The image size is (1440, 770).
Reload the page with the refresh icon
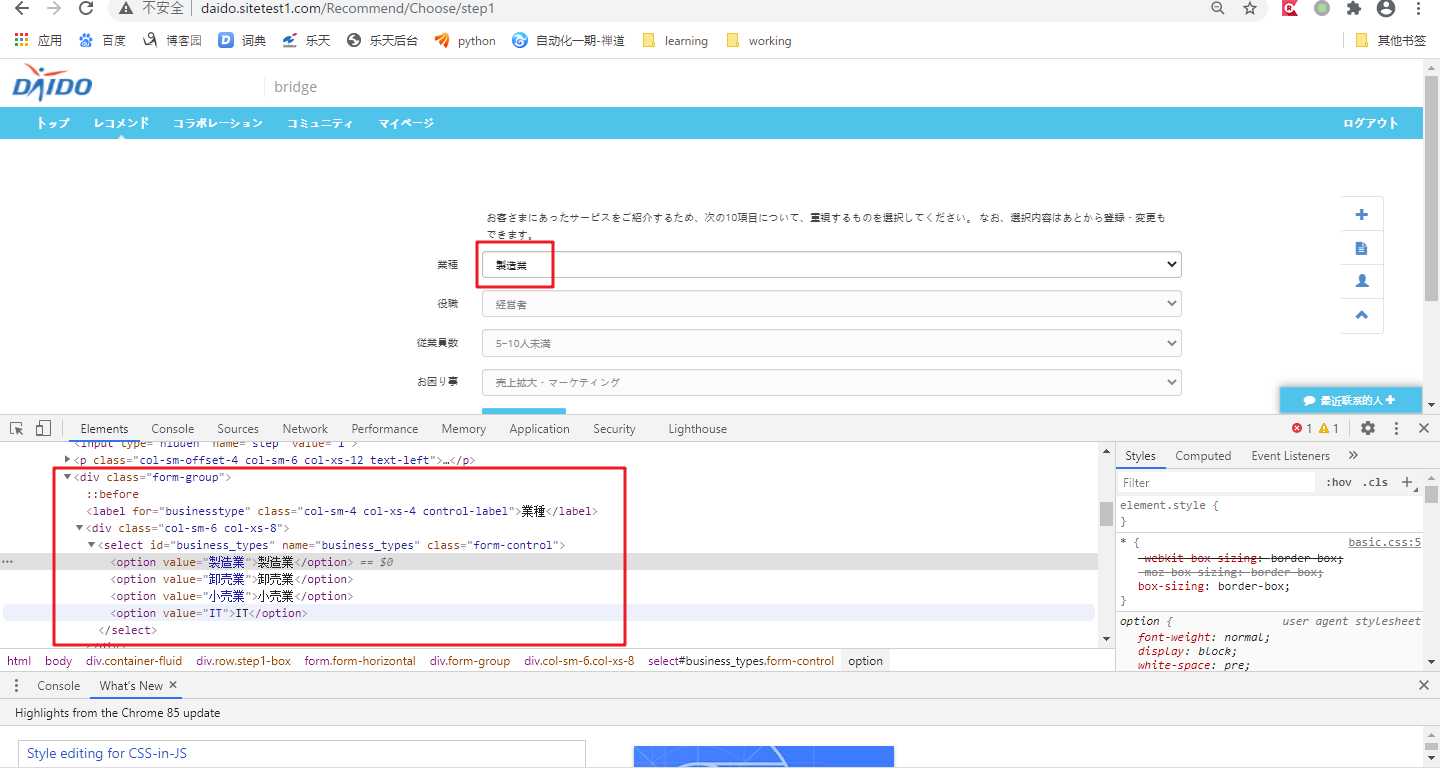coord(86,8)
